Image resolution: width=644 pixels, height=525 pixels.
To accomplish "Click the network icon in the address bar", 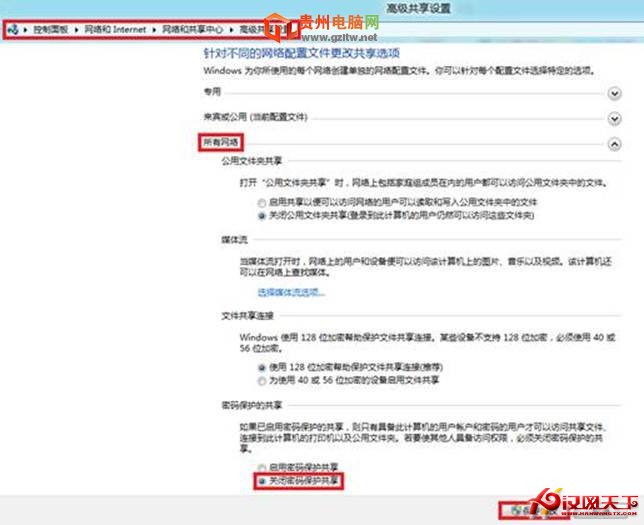I will tap(11, 31).
